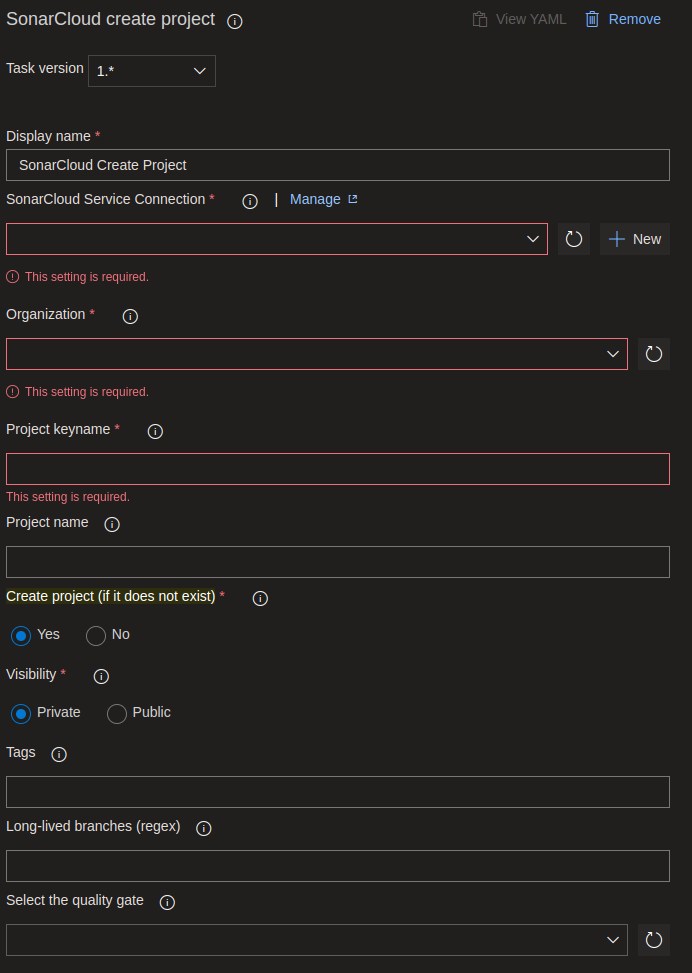Refresh the quality gate list
Viewport: 692px width, 973px height.
(x=654, y=940)
